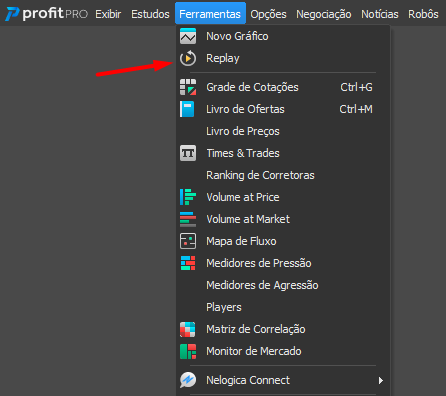This screenshot has height=396, width=446.
Task: Click the Nelogica Connect chat bubble icon
Action: [188, 380]
